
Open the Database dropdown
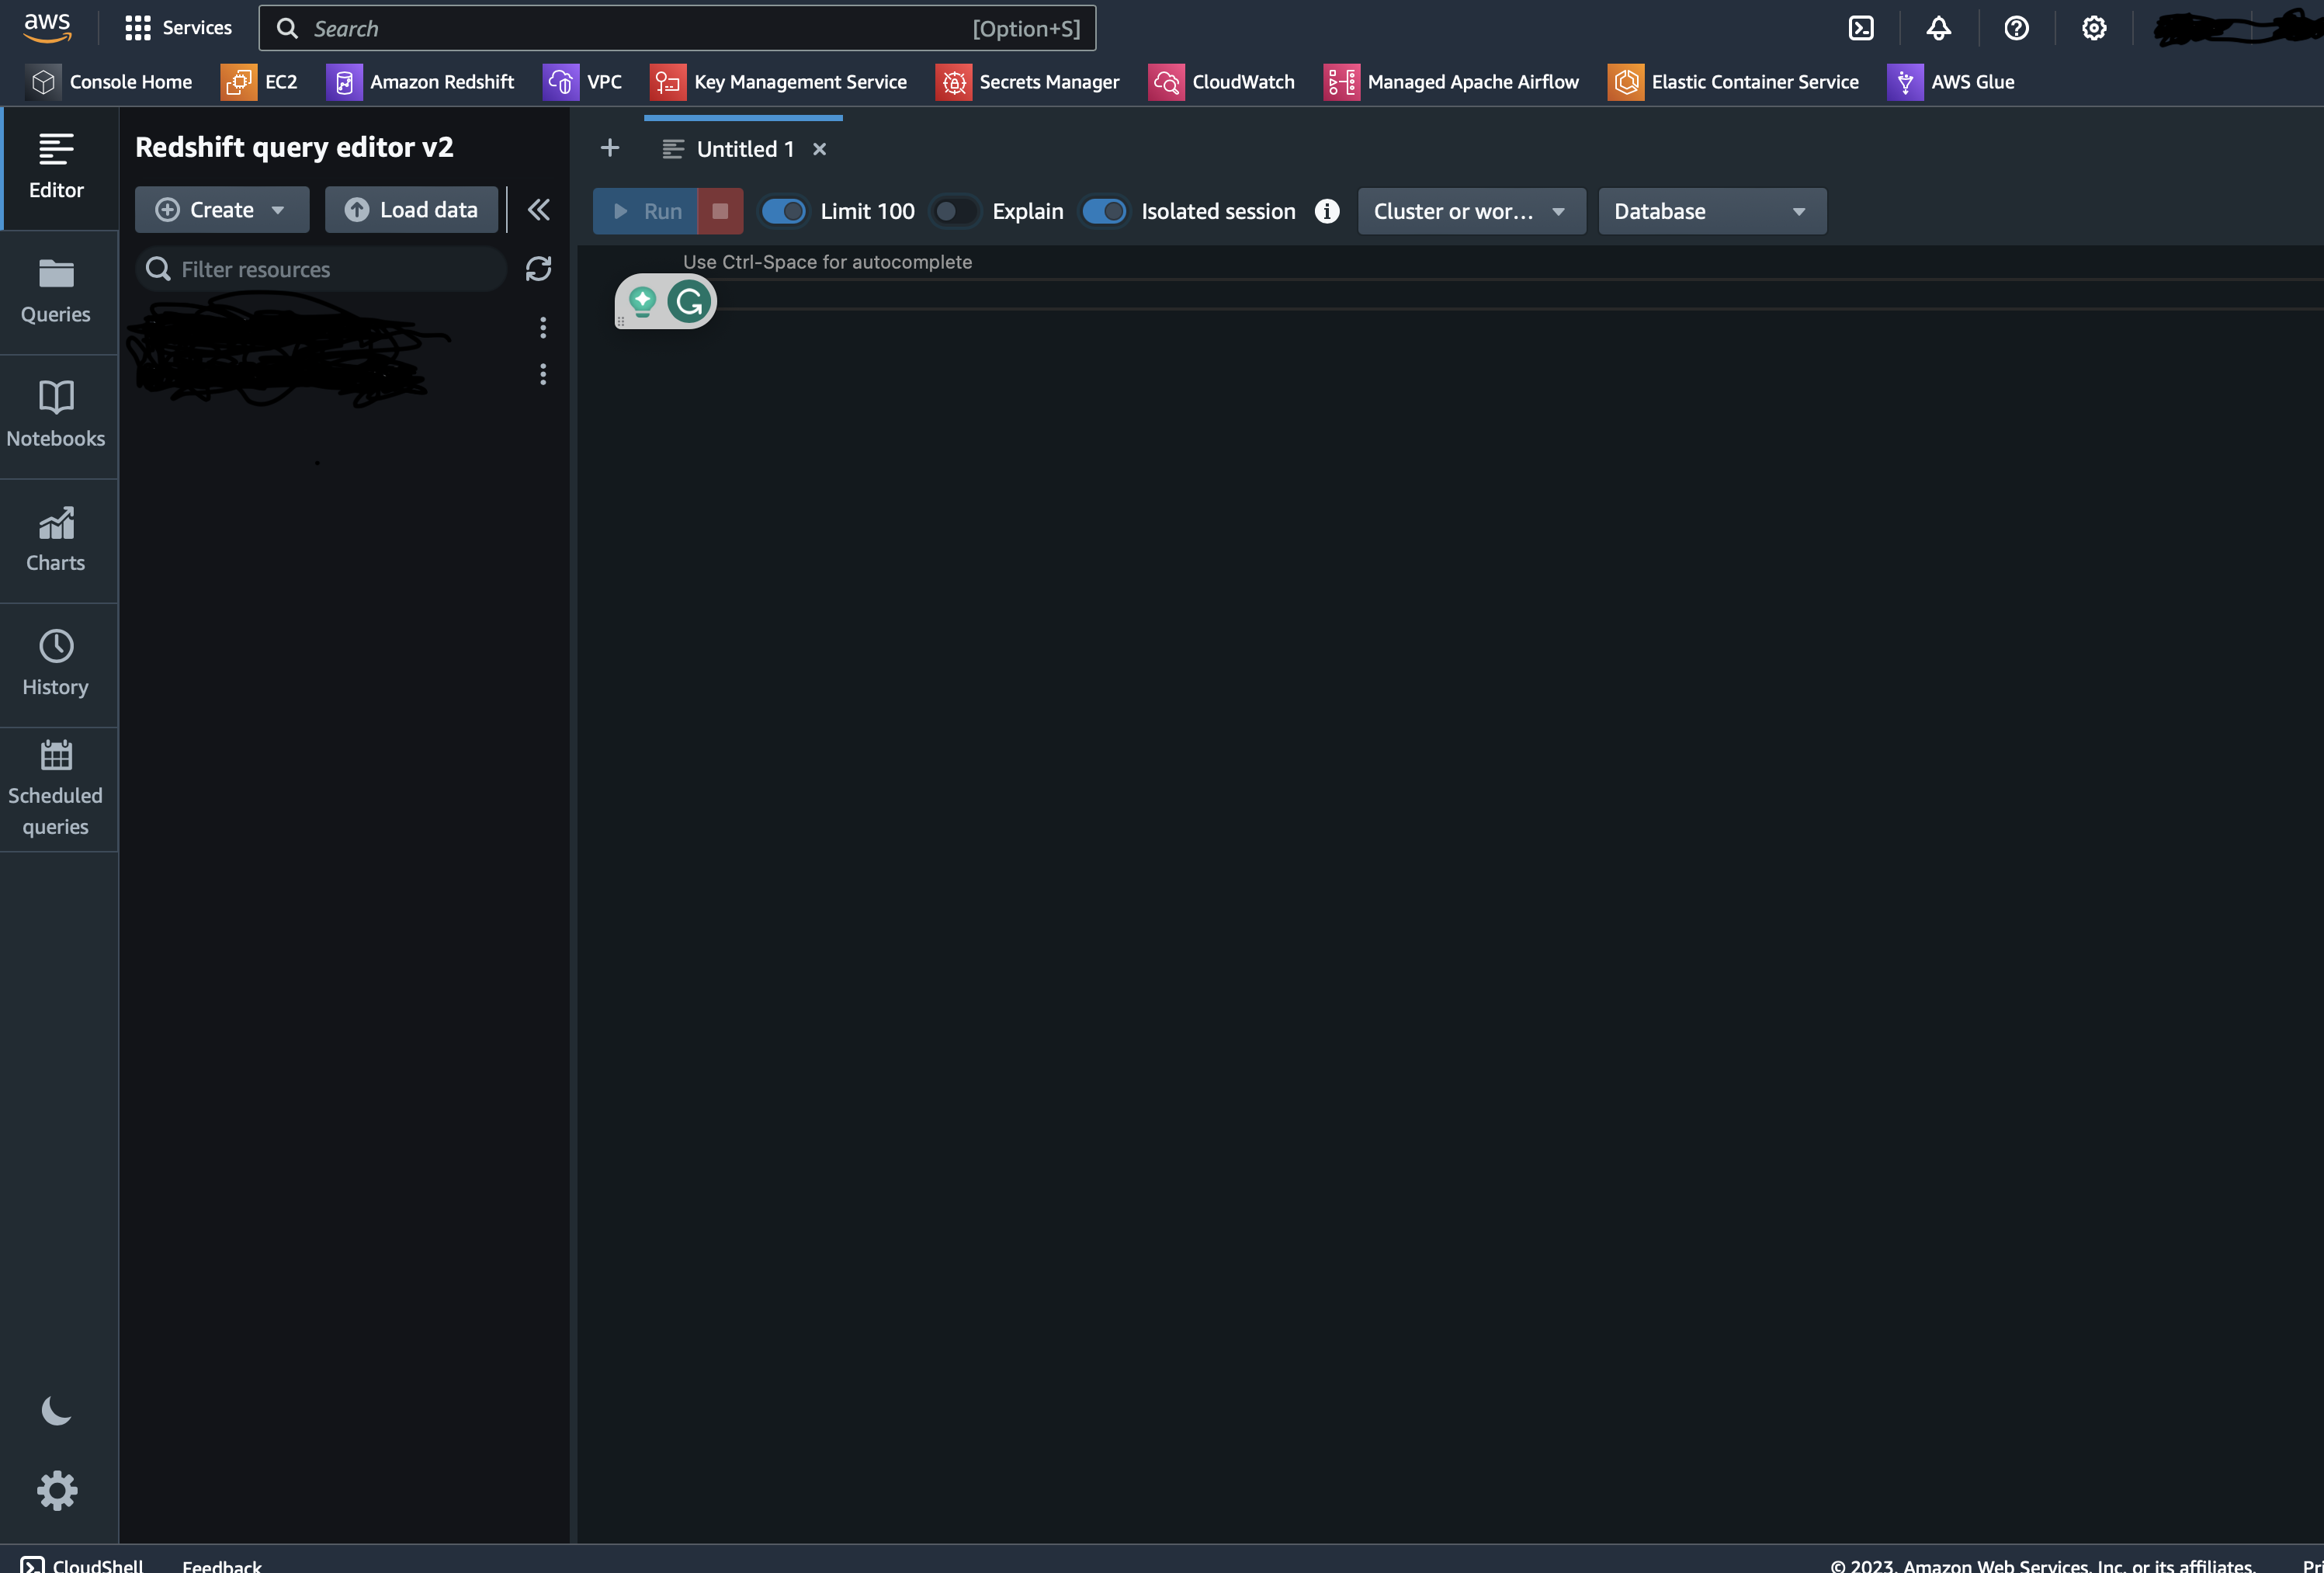pyautogui.click(x=1711, y=211)
